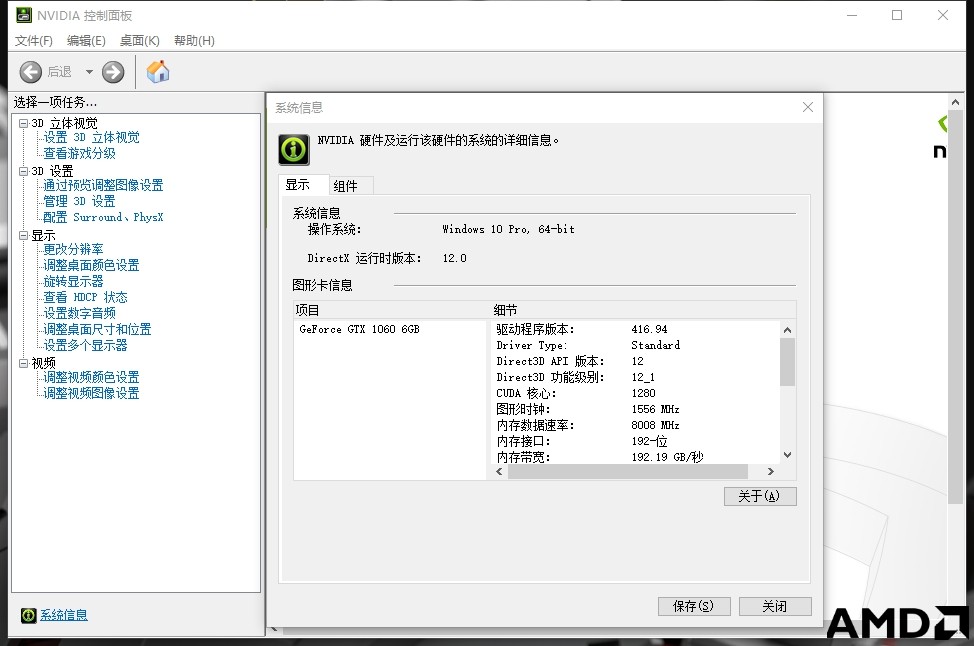Screen dimensions: 974x646
Task: Click the 关闭 button
Action: [775, 606]
